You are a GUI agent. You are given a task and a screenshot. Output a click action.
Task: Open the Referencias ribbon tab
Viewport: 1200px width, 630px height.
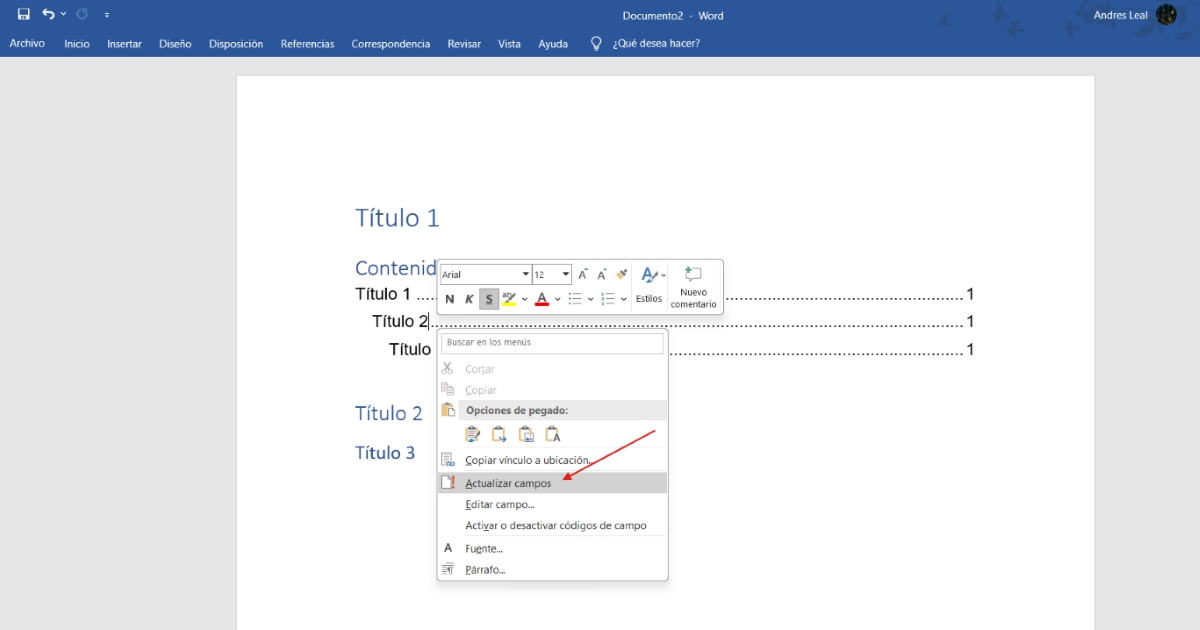click(x=307, y=44)
